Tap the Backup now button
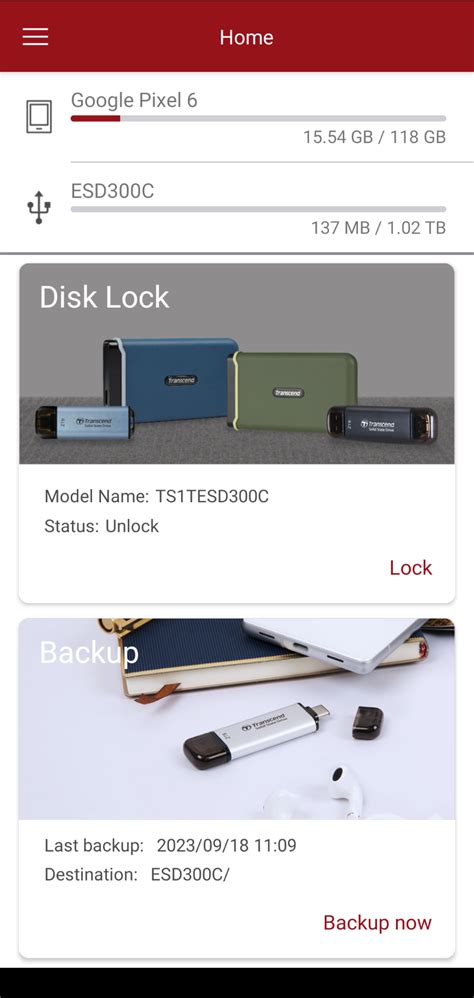 (377, 922)
